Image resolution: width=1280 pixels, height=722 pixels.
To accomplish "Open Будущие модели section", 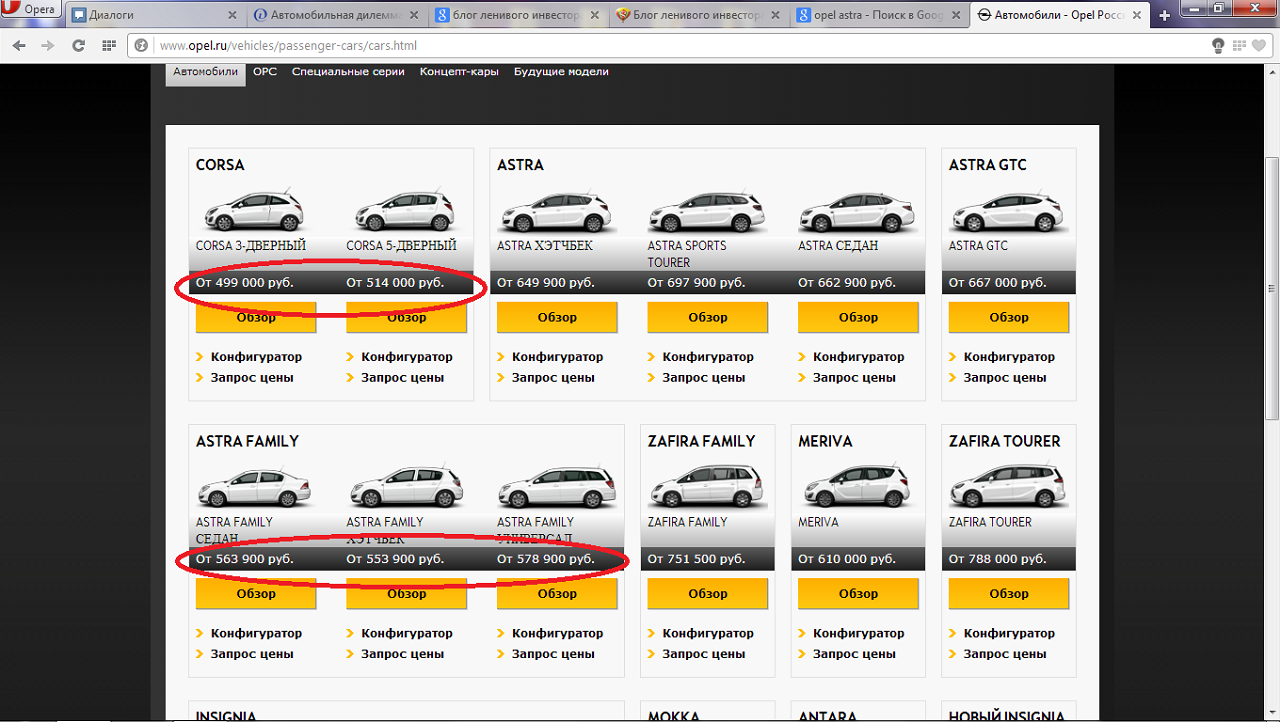I will [561, 72].
